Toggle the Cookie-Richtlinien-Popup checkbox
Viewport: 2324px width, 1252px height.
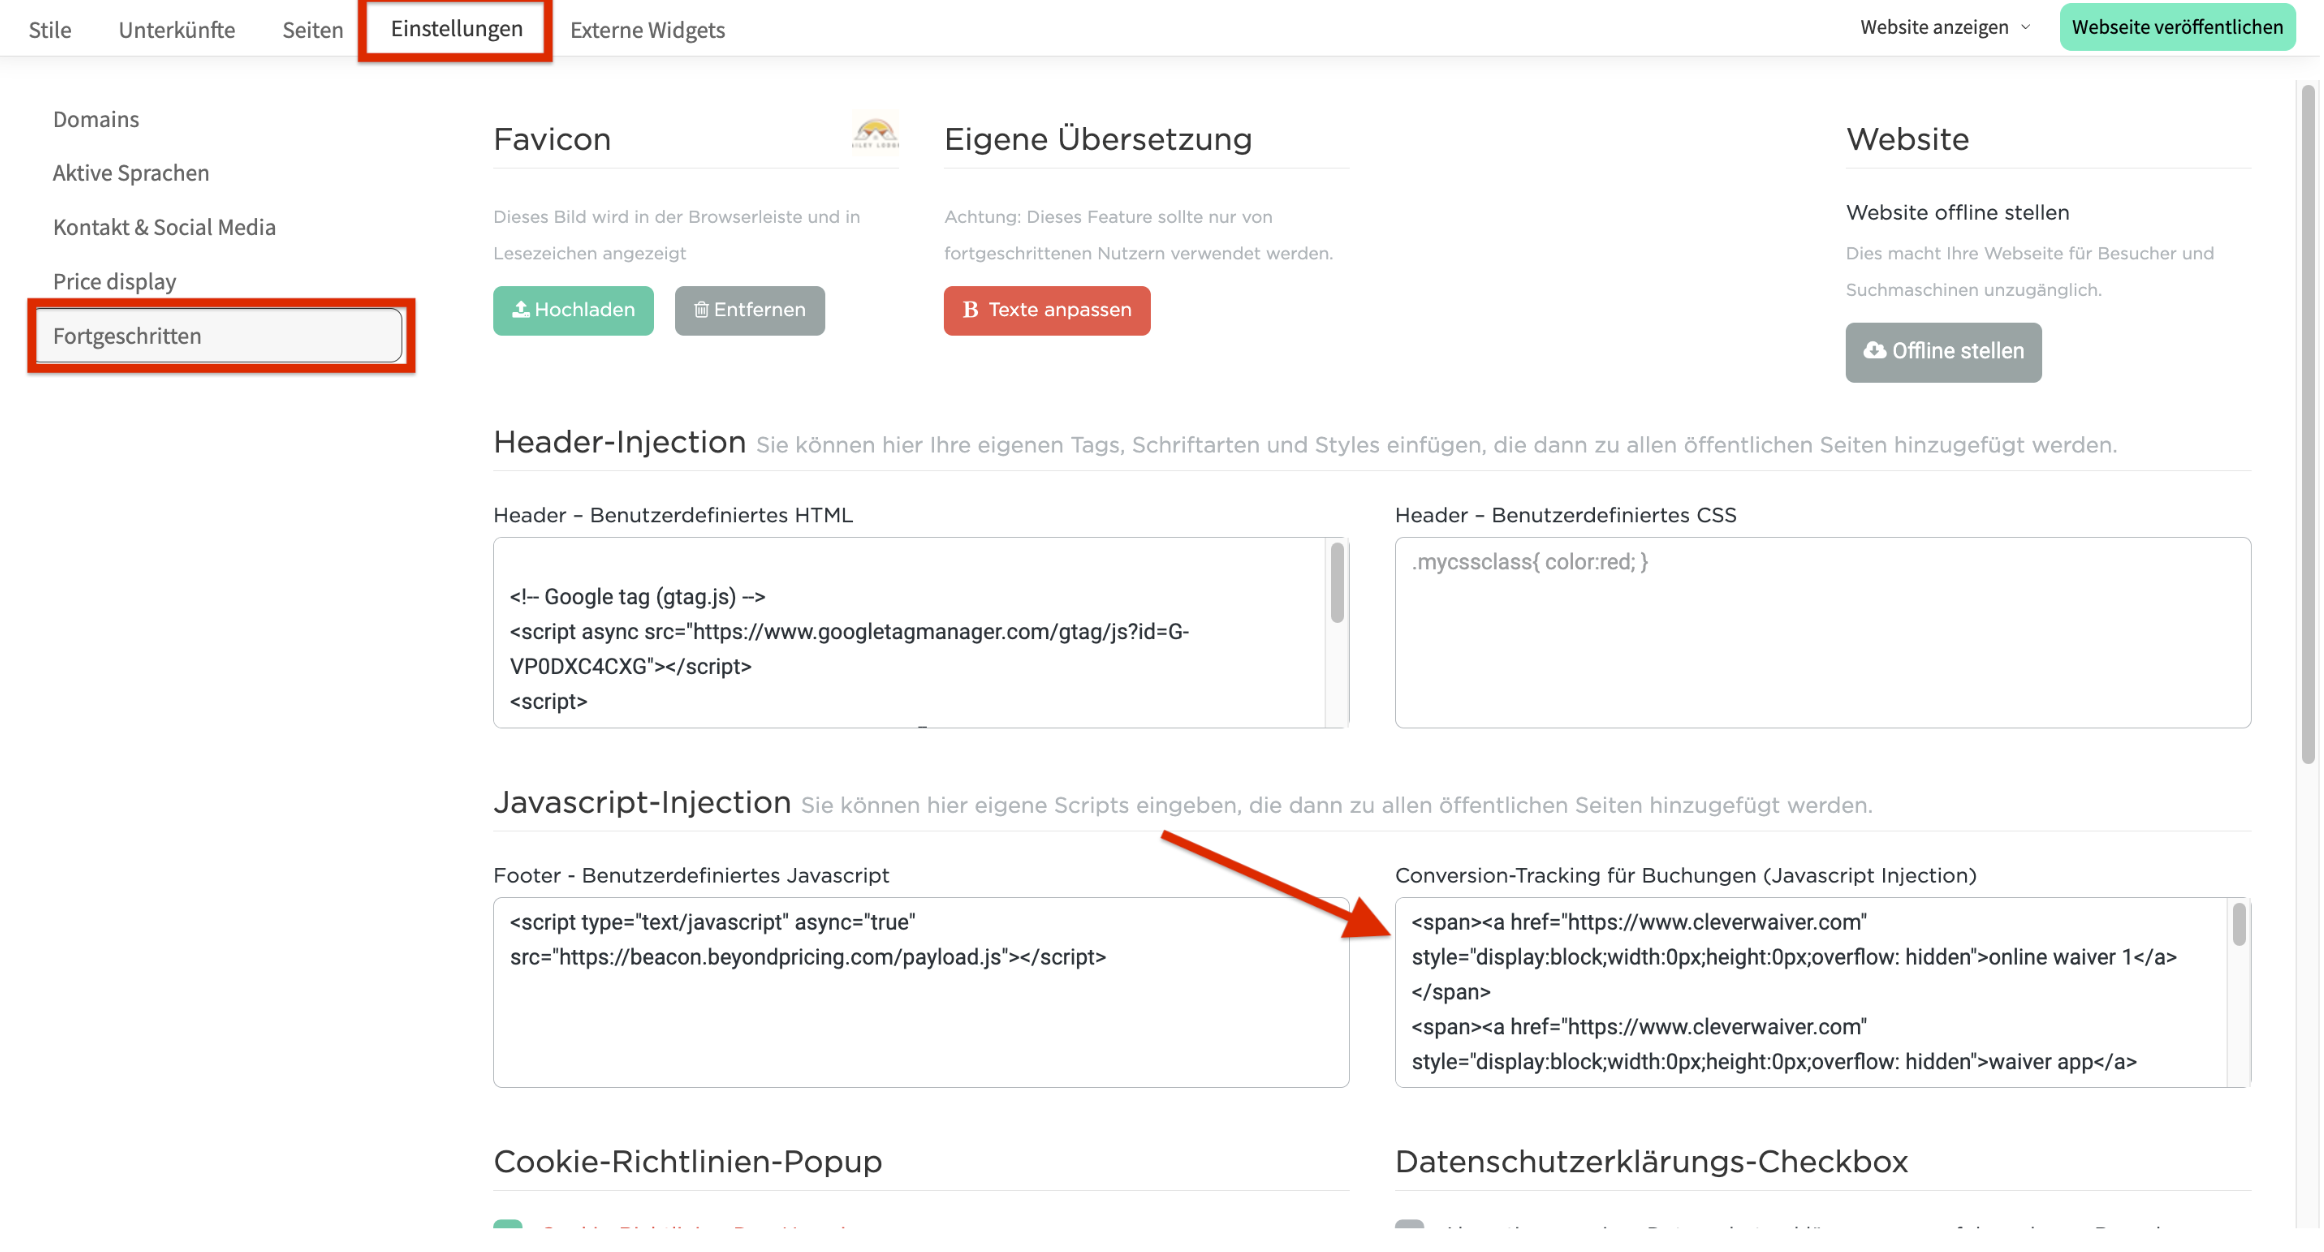click(508, 1226)
